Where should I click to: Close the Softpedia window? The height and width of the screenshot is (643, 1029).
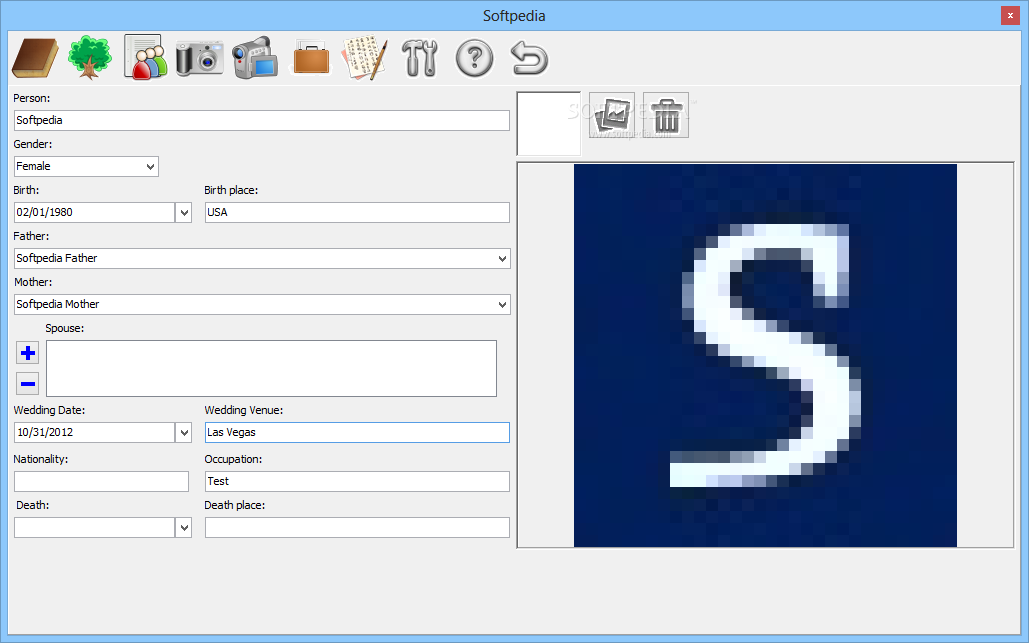(x=1010, y=15)
